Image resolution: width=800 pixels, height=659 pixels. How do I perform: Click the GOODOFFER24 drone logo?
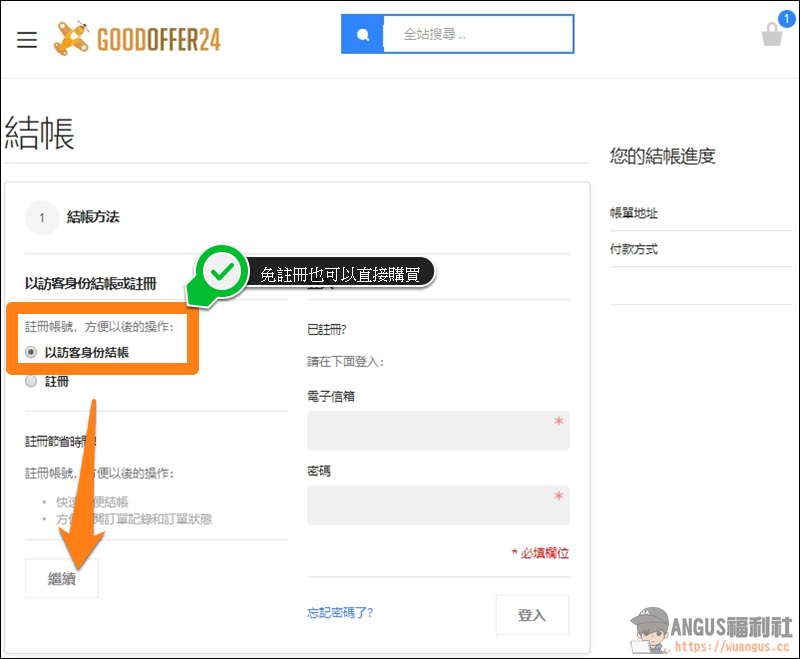72,38
